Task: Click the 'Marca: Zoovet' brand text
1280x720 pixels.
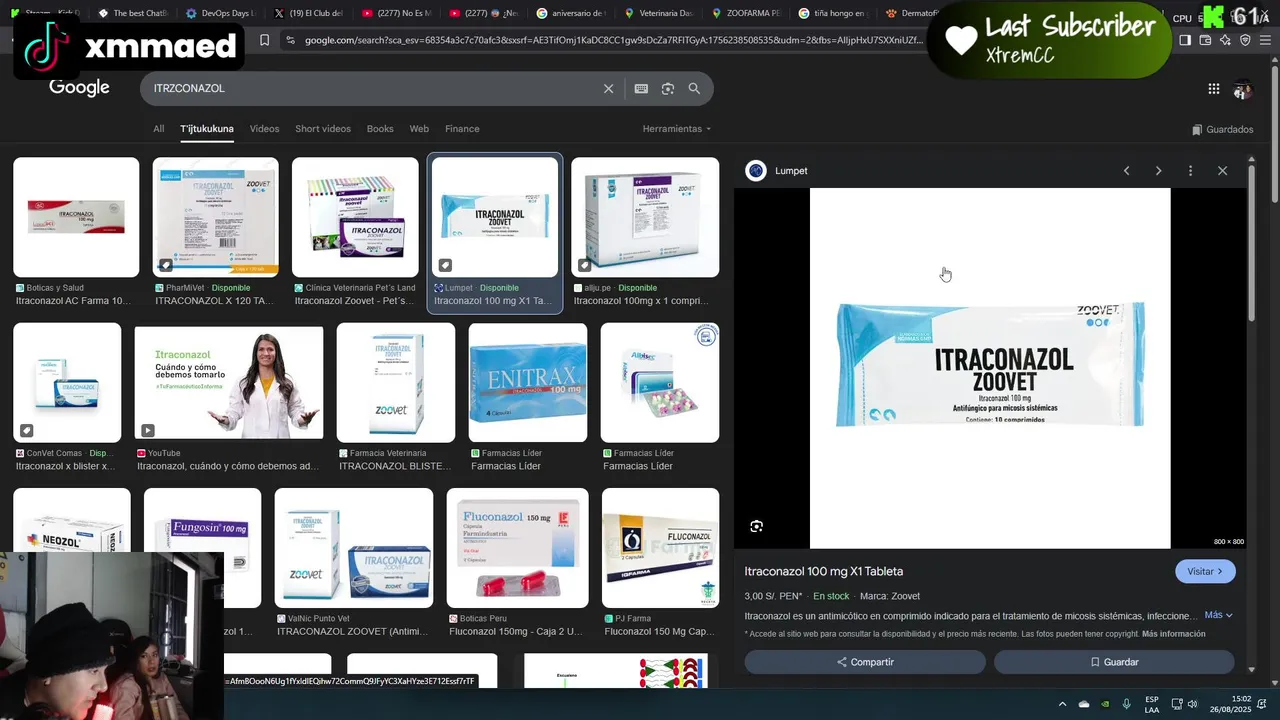Action: click(890, 596)
